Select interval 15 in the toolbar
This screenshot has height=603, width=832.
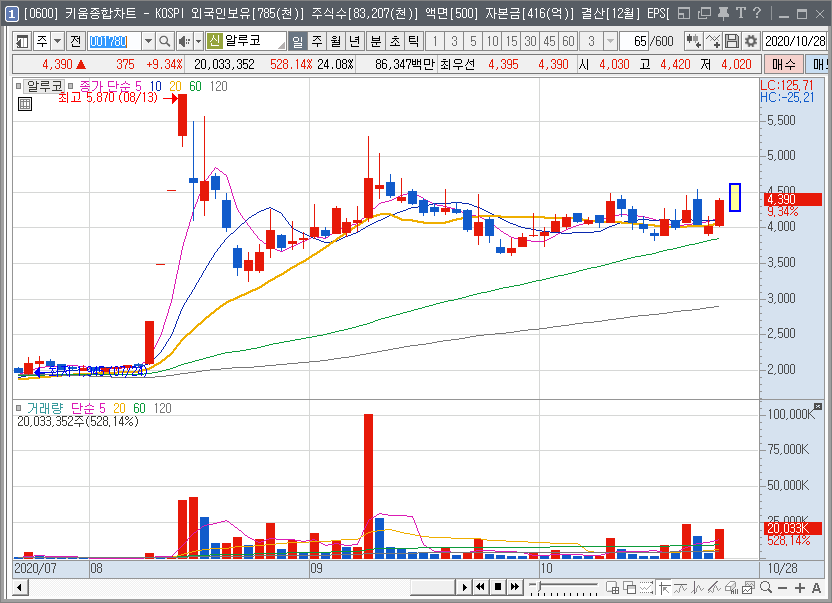pyautogui.click(x=512, y=41)
